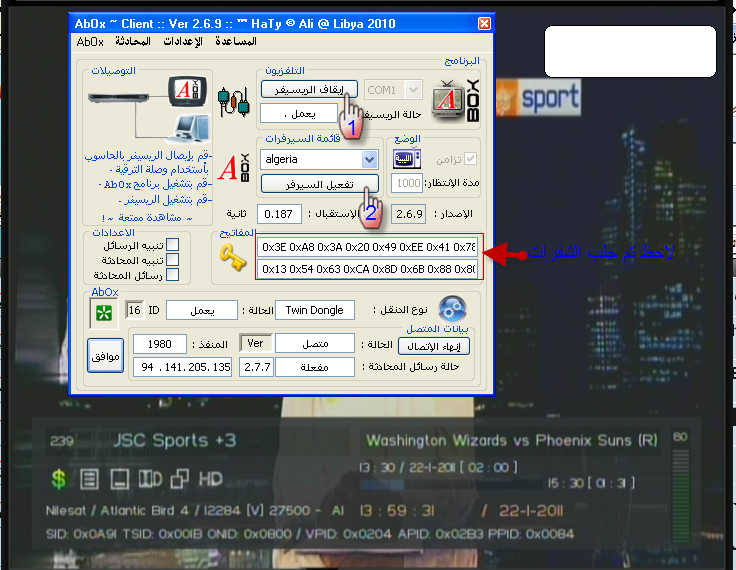Click the Twin Dongle type field
Viewport: 736px width, 570px height.
point(314,310)
